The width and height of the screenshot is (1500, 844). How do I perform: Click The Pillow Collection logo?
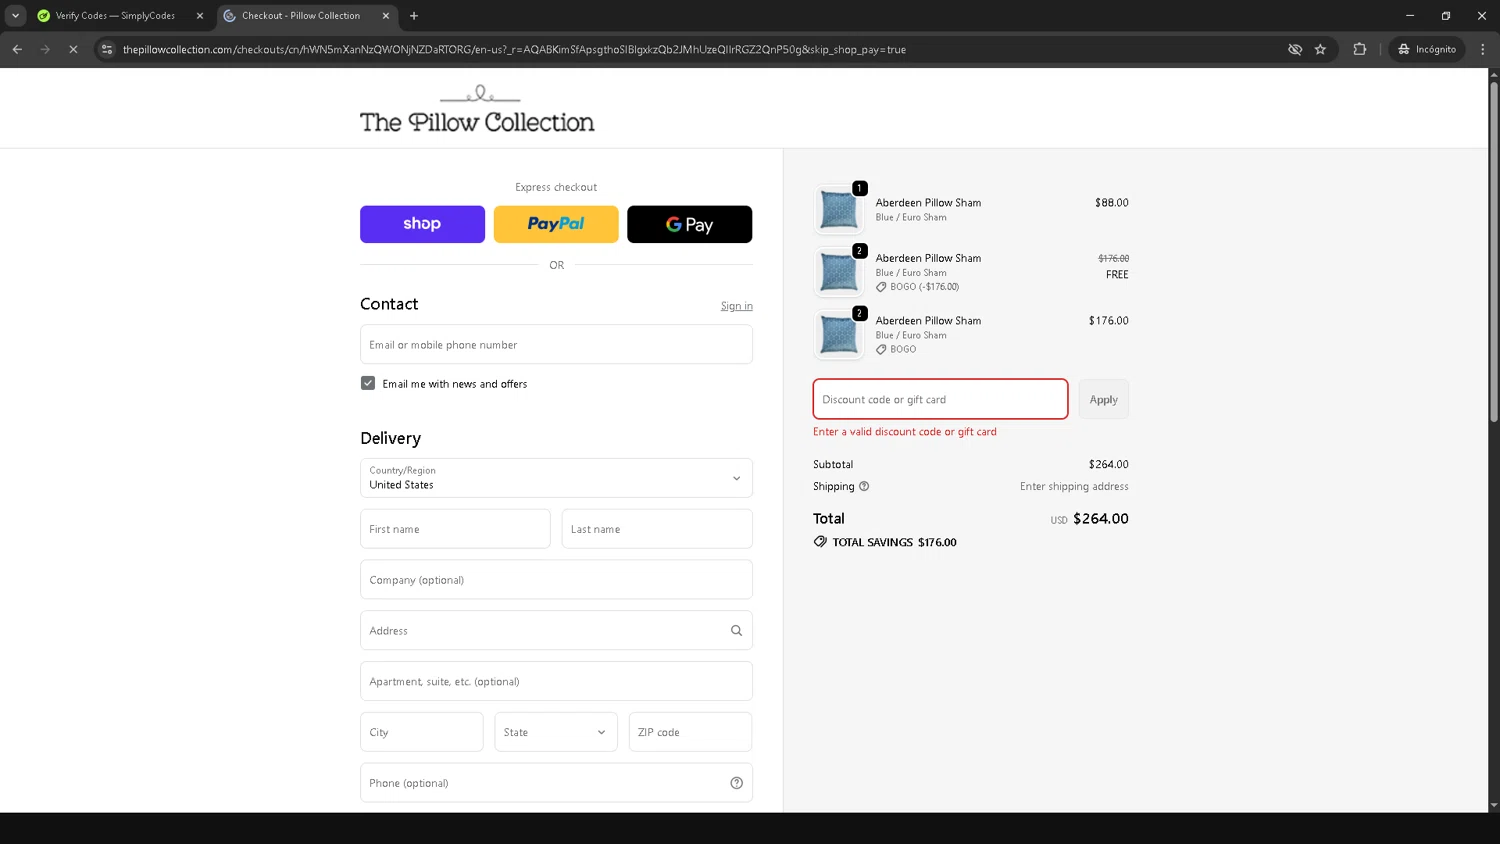pyautogui.click(x=477, y=109)
